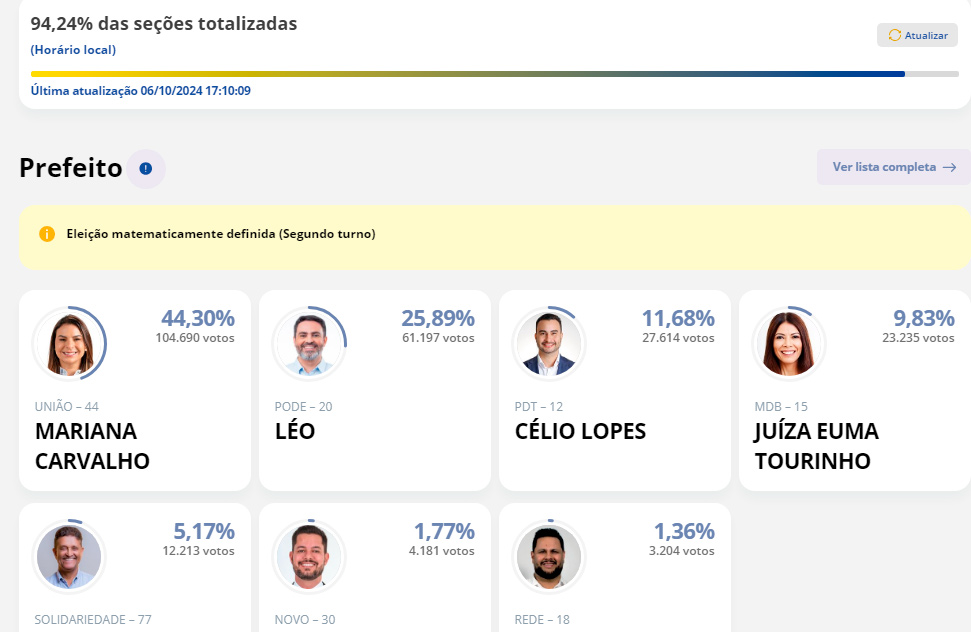Select Mariana Carvalho's result card
The height and width of the screenshot is (632, 971).
pyautogui.click(x=135, y=390)
